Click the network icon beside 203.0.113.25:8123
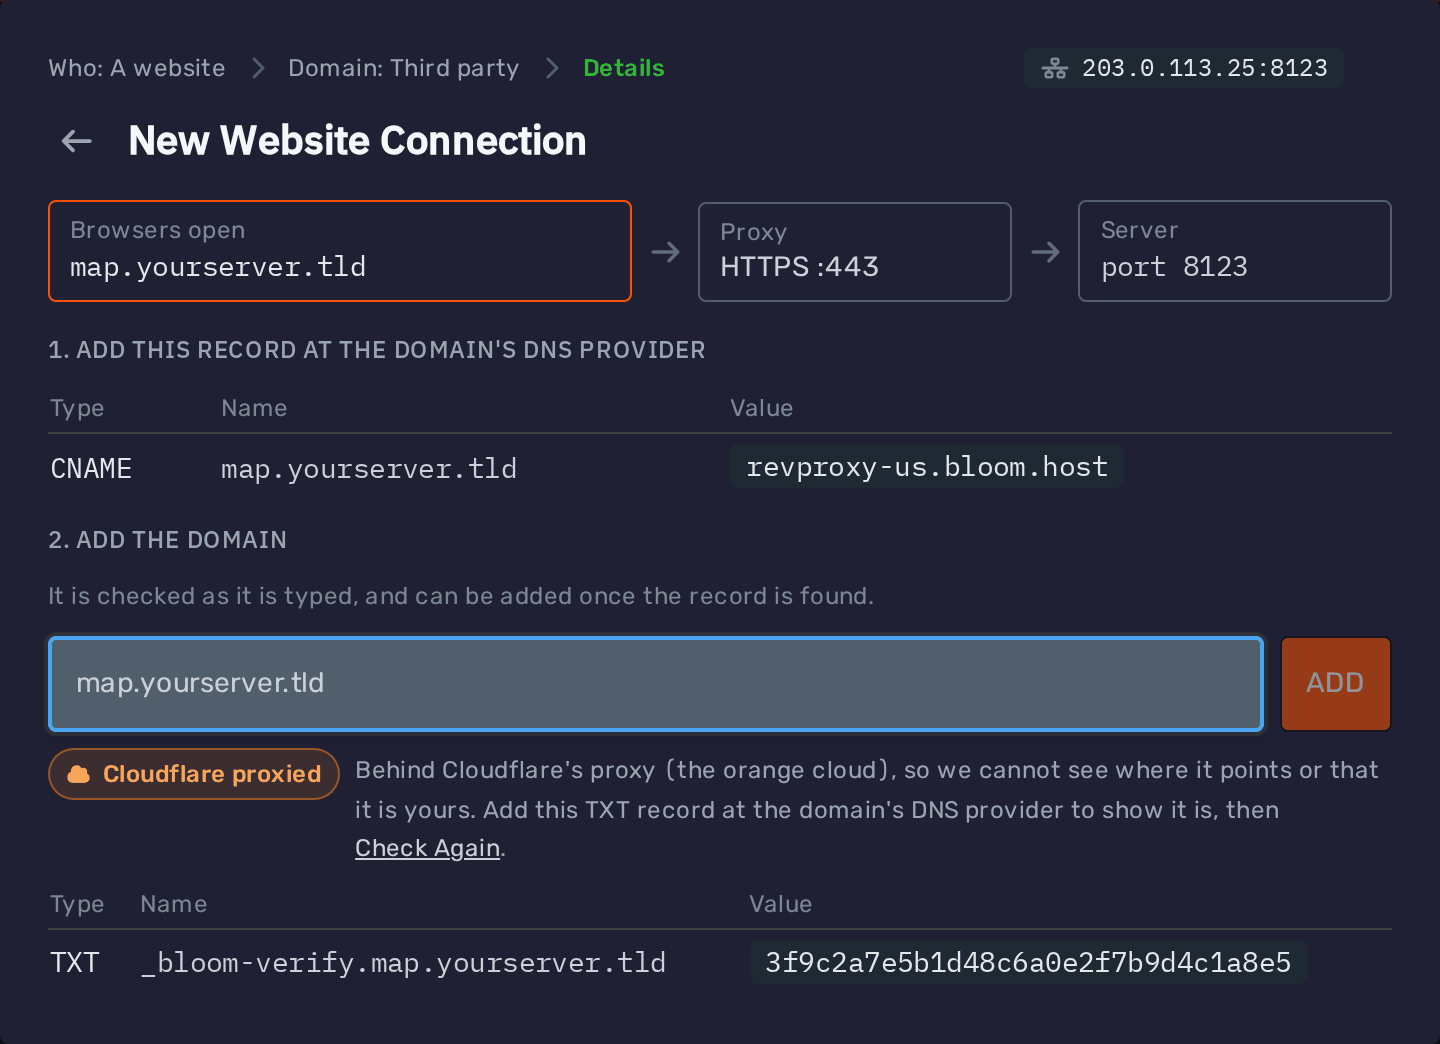This screenshot has height=1044, width=1440. click(x=1055, y=68)
